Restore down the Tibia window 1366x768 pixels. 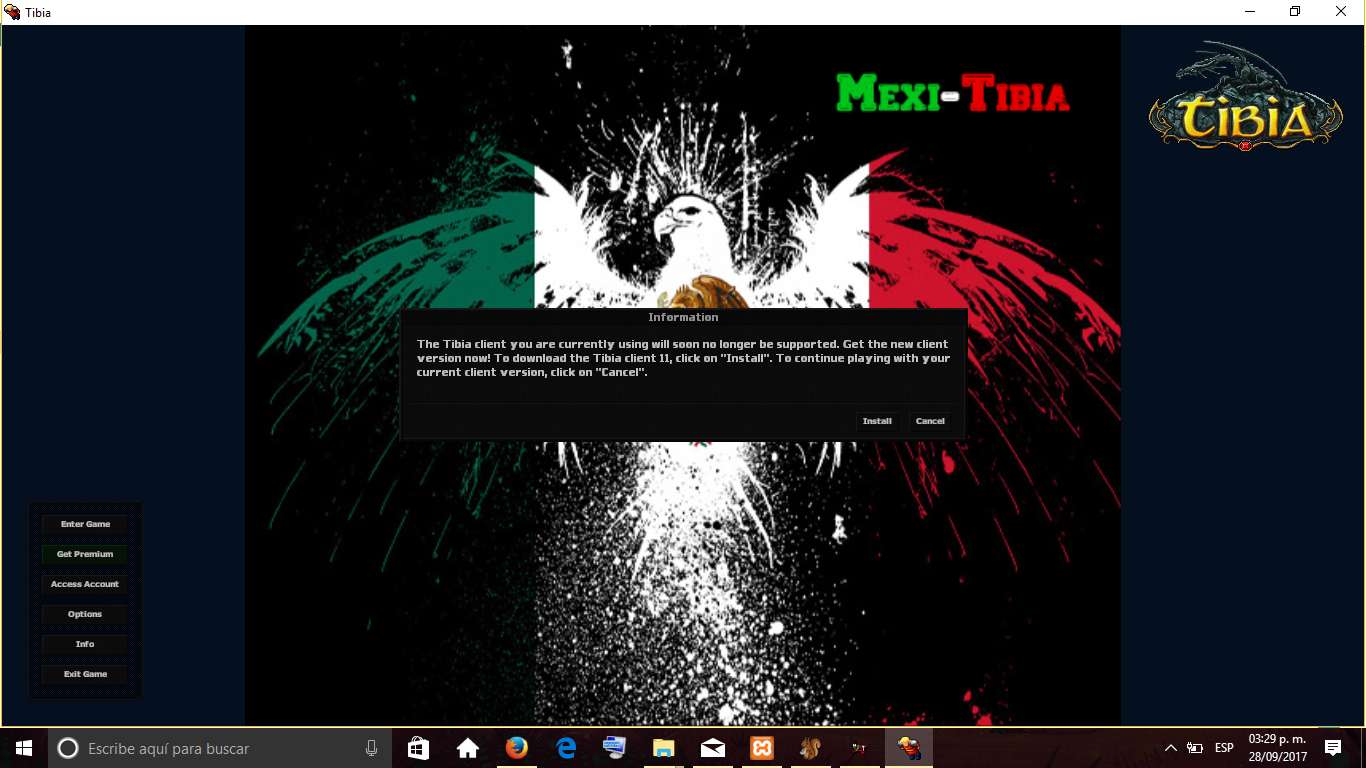1295,12
